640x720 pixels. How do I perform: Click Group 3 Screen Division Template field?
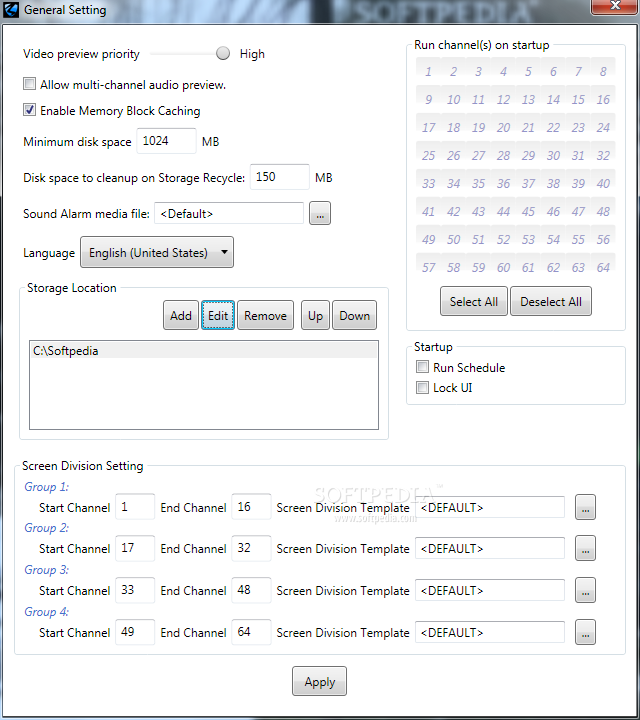coord(490,590)
